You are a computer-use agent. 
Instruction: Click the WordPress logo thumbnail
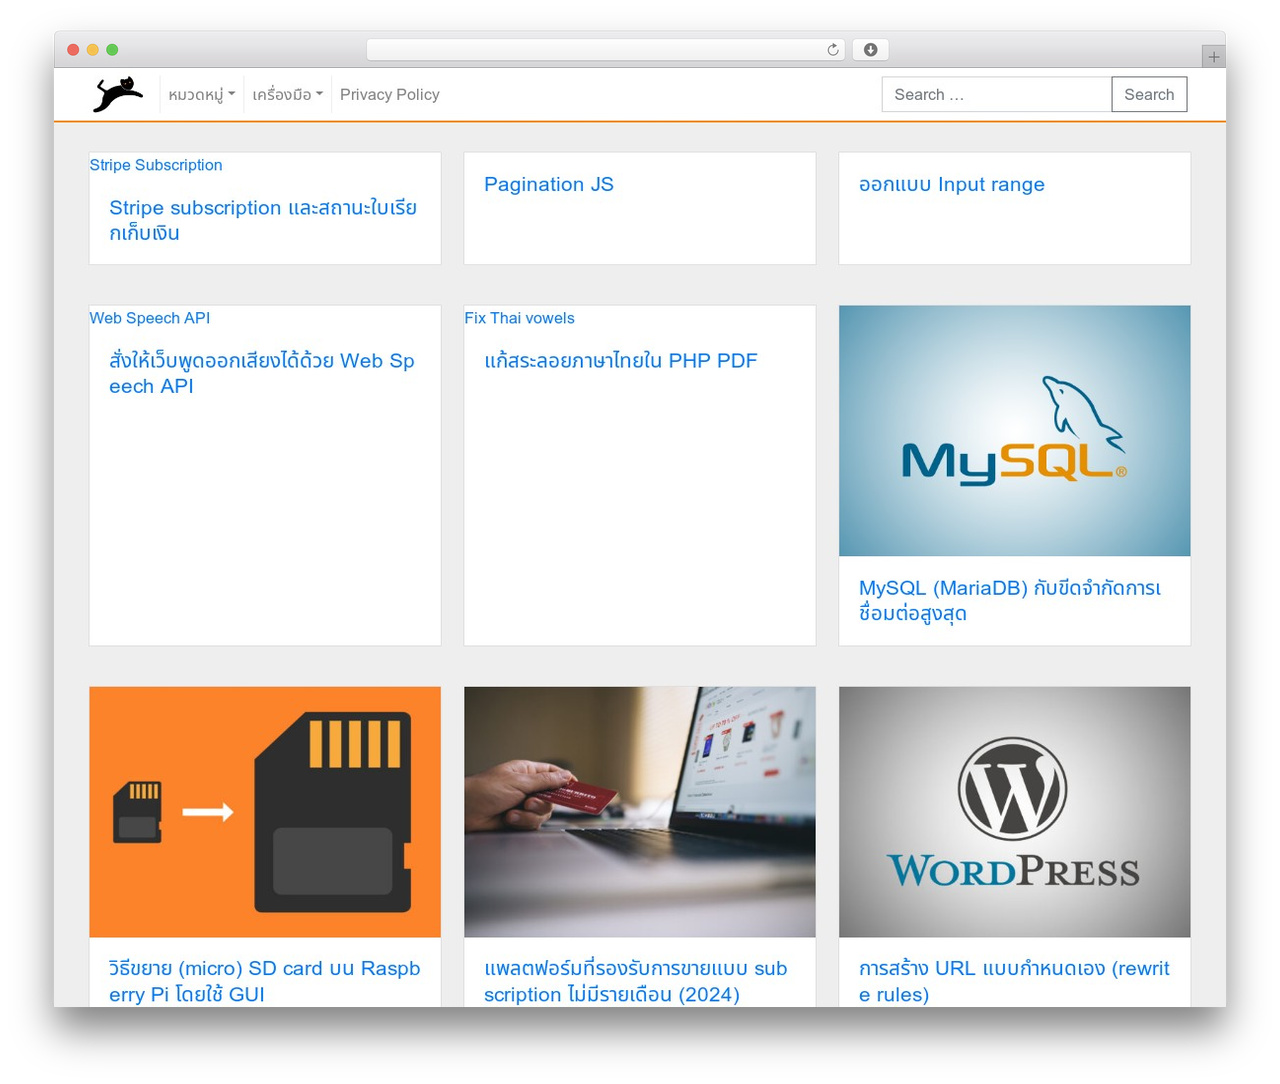pyautogui.click(x=1014, y=812)
